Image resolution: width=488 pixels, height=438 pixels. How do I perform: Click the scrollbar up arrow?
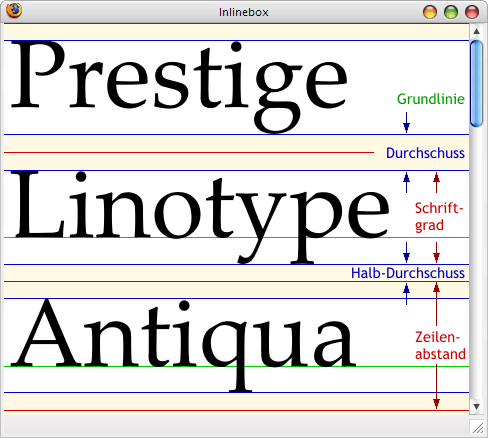coord(476,31)
